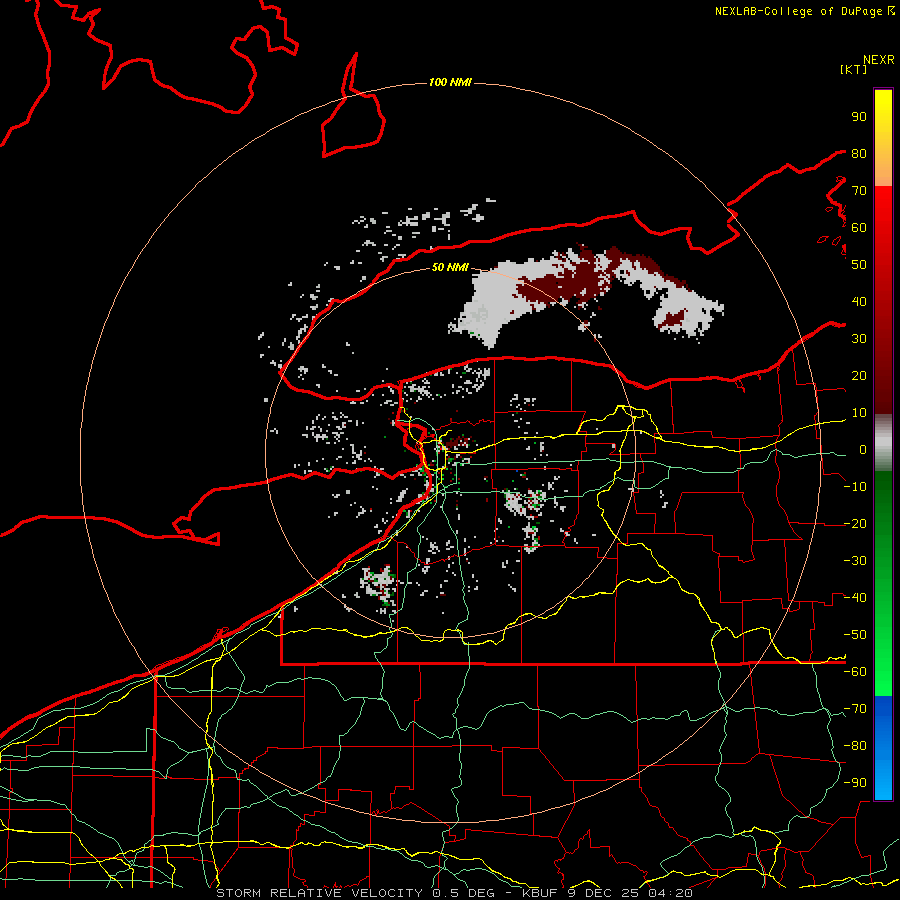Screen dimensions: 900x900
Task: Click the "NEXLAB-College of DuPage" header text
Action: point(800,11)
